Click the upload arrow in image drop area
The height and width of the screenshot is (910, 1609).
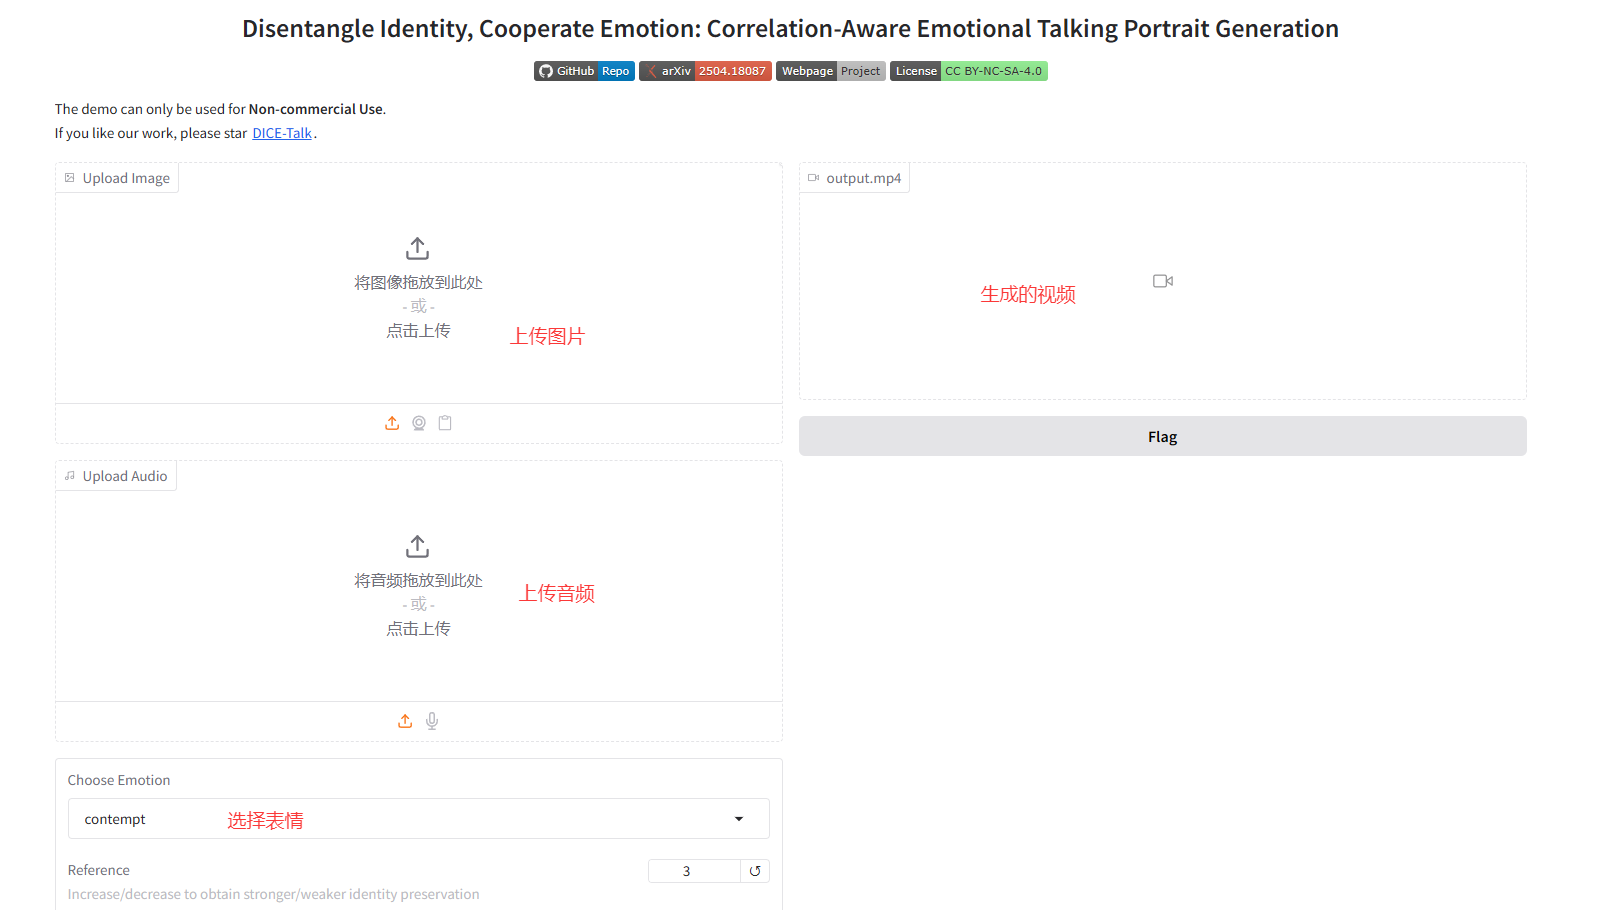coord(418,248)
